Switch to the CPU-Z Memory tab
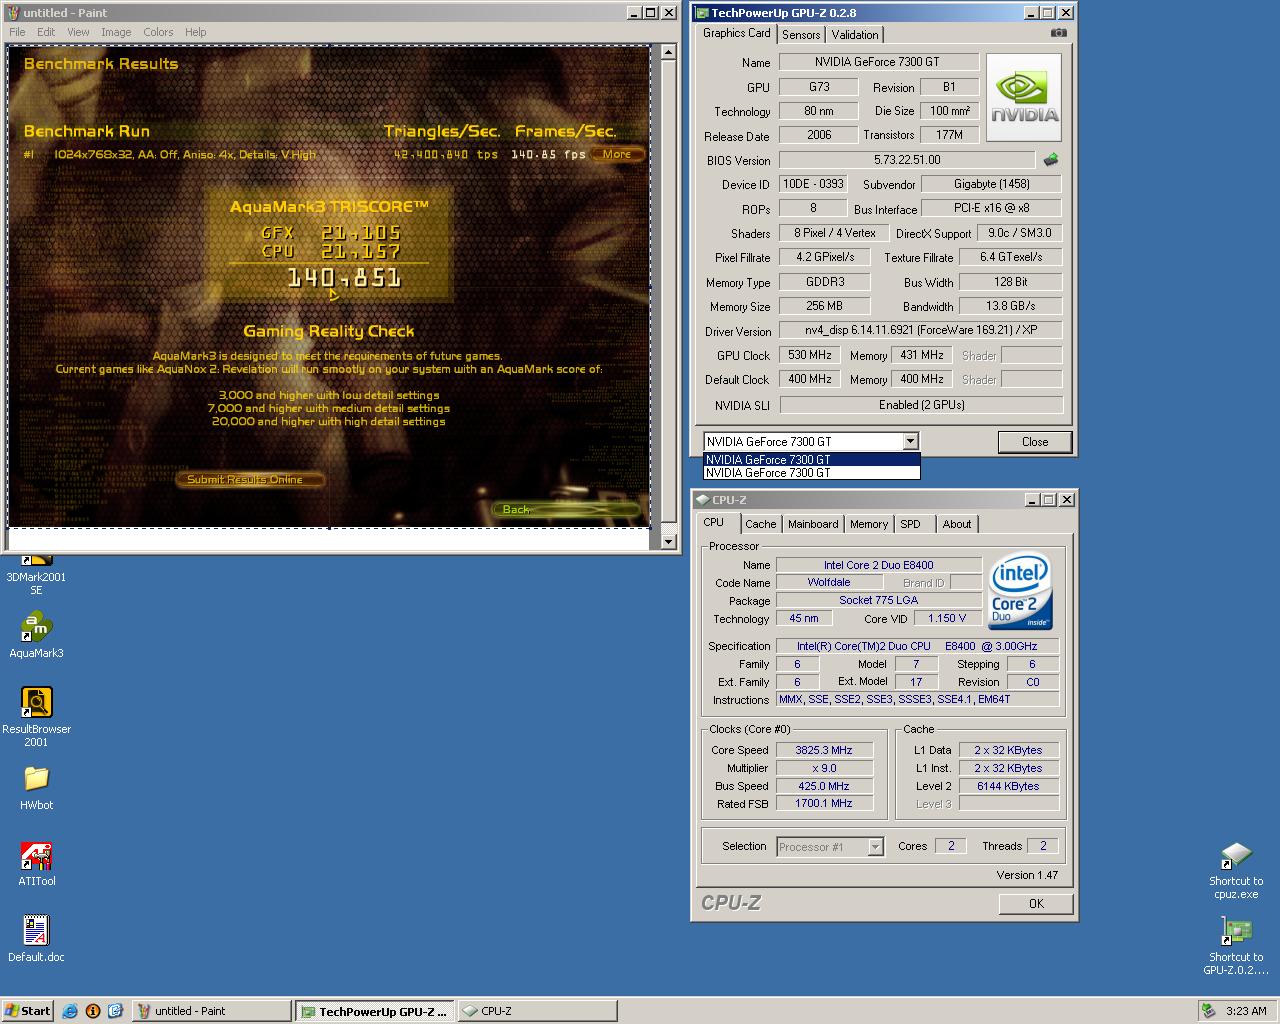Viewport: 1280px width, 1024px height. (869, 524)
